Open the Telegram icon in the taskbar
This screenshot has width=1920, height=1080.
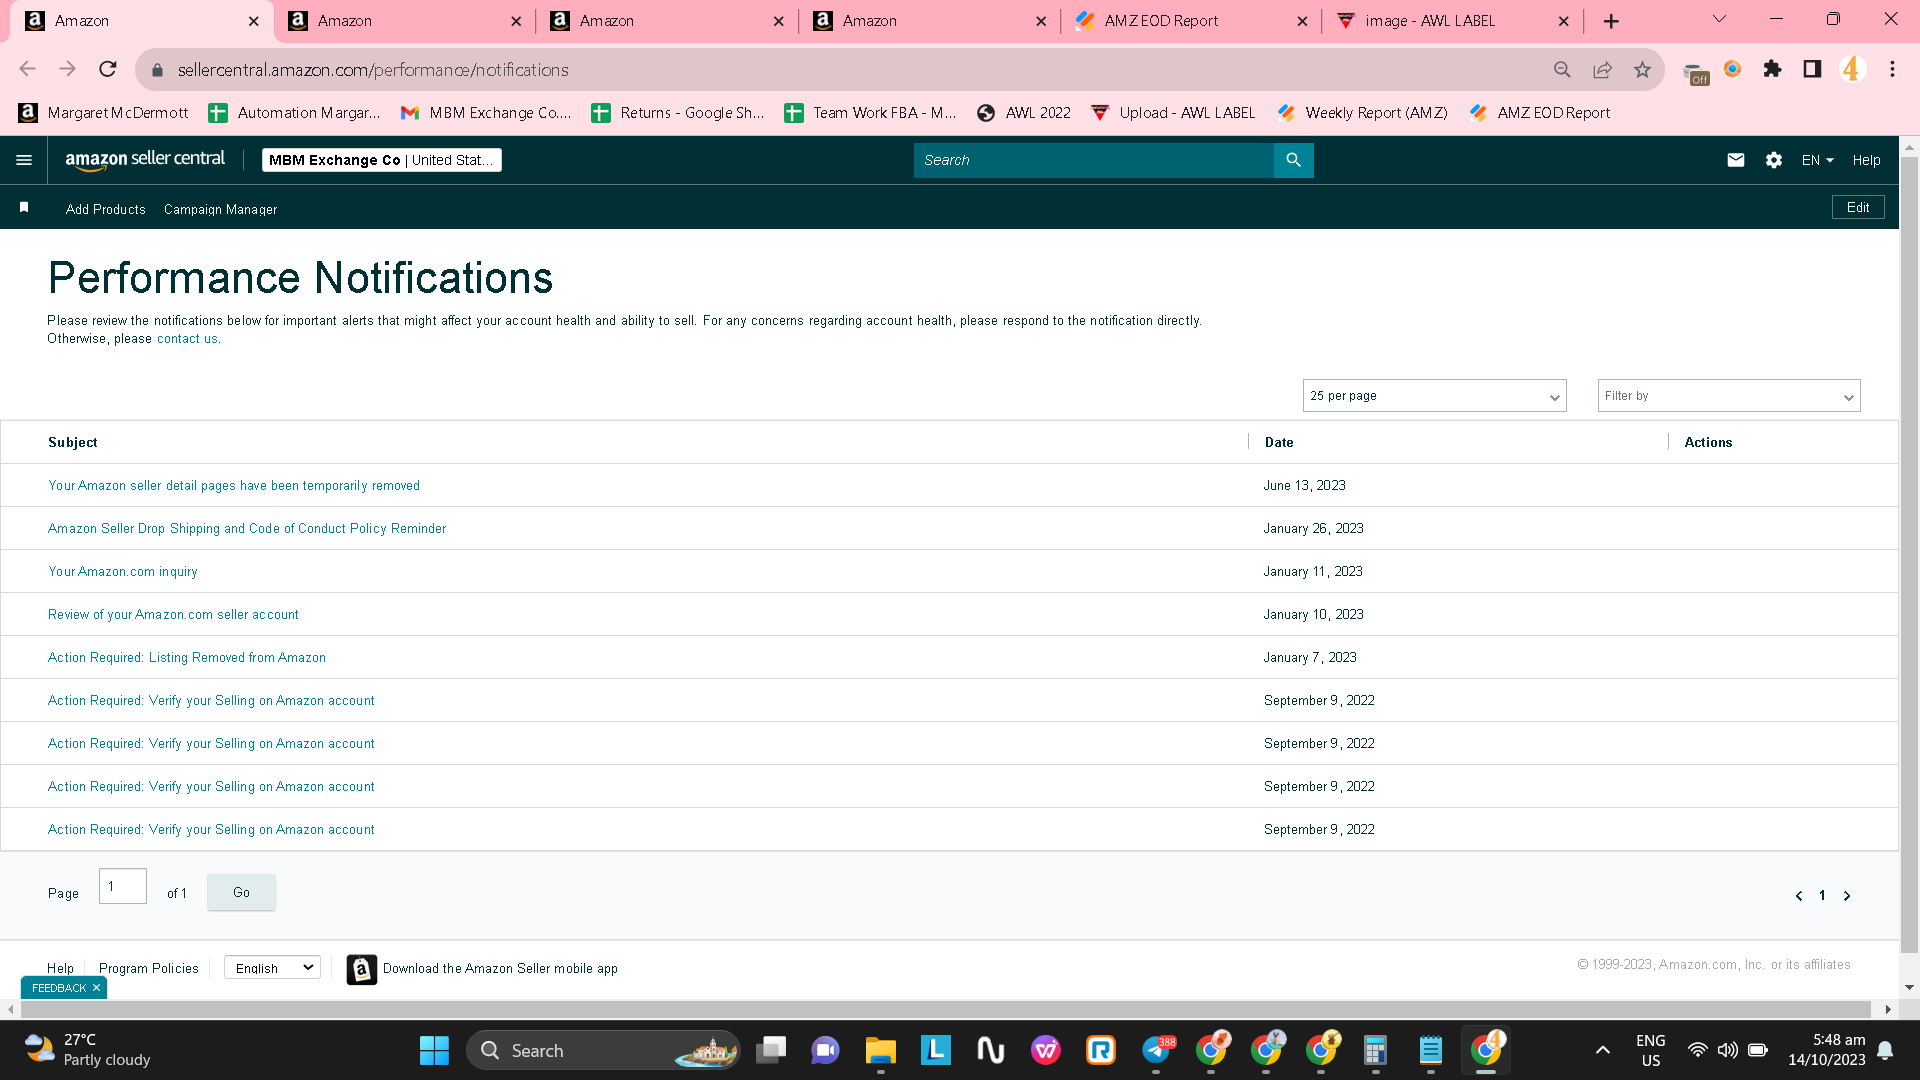1156,1051
